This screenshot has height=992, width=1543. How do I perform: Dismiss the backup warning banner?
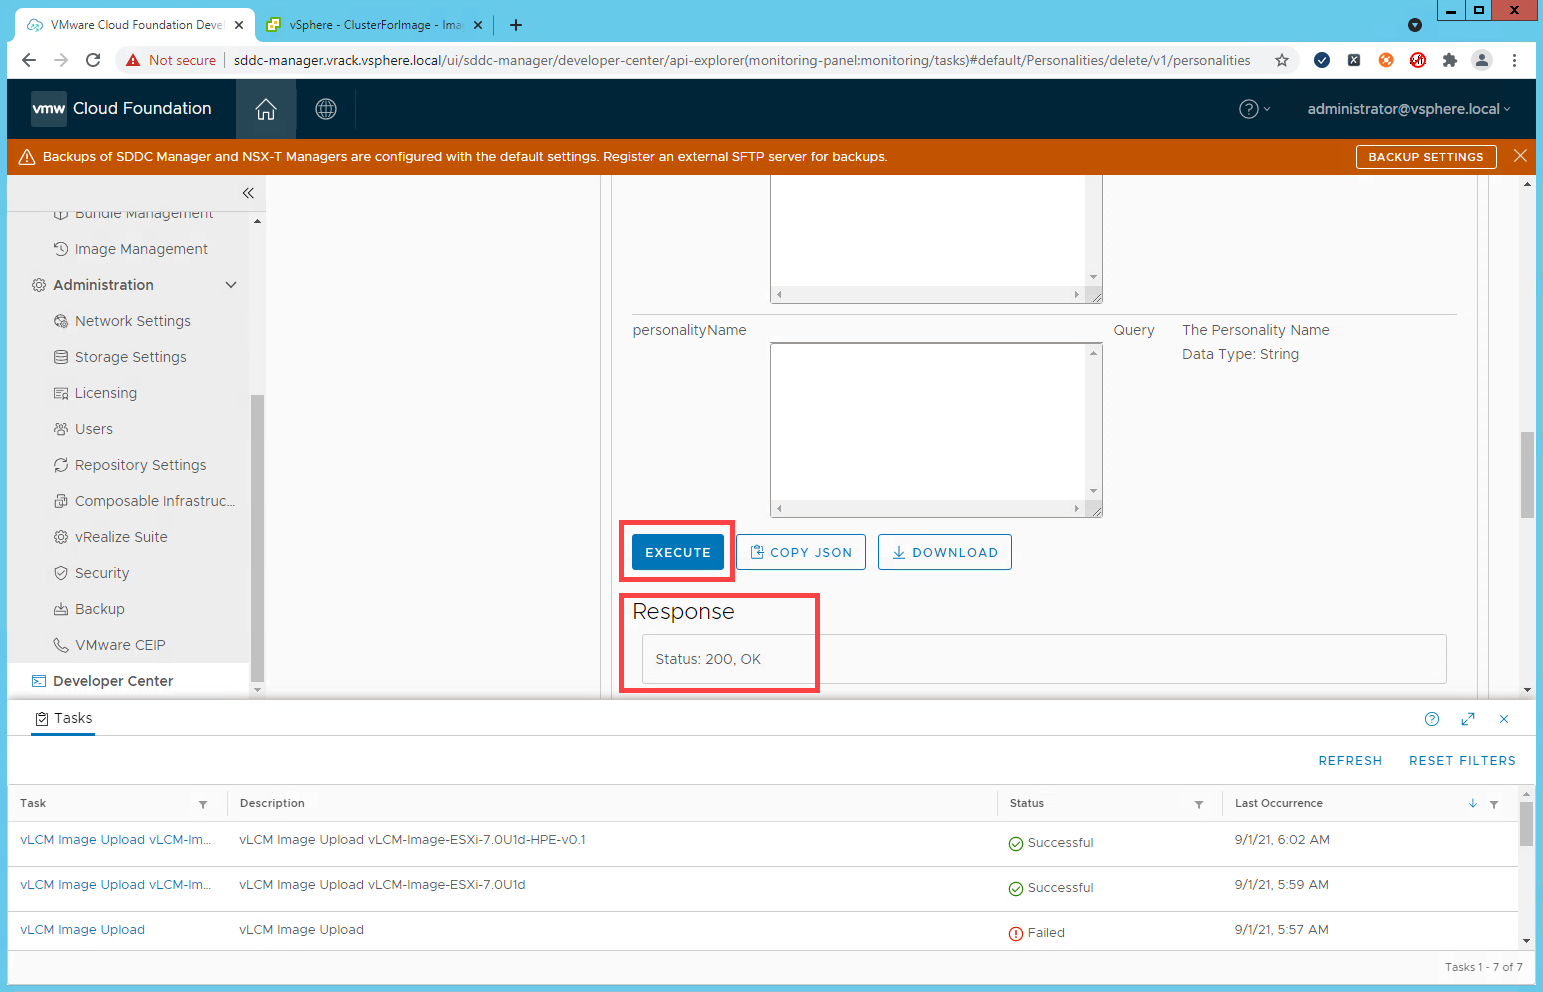click(1520, 156)
